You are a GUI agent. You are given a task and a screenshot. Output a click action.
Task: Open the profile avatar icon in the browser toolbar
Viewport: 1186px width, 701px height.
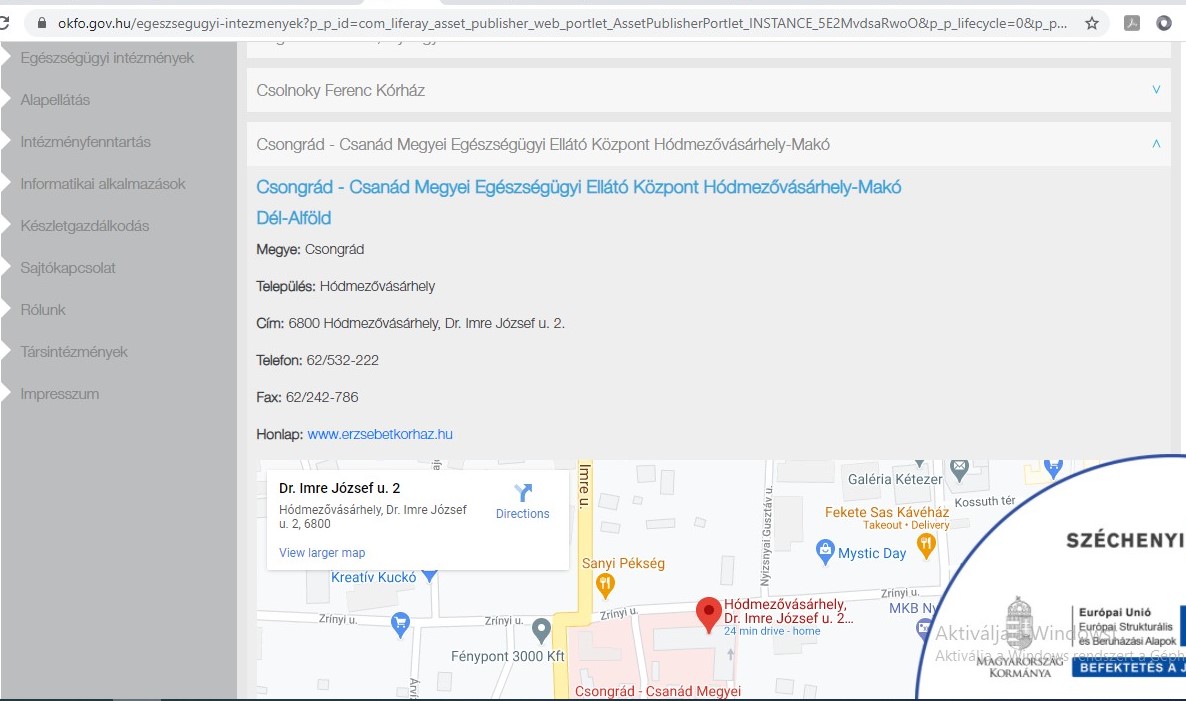pos(1164,23)
